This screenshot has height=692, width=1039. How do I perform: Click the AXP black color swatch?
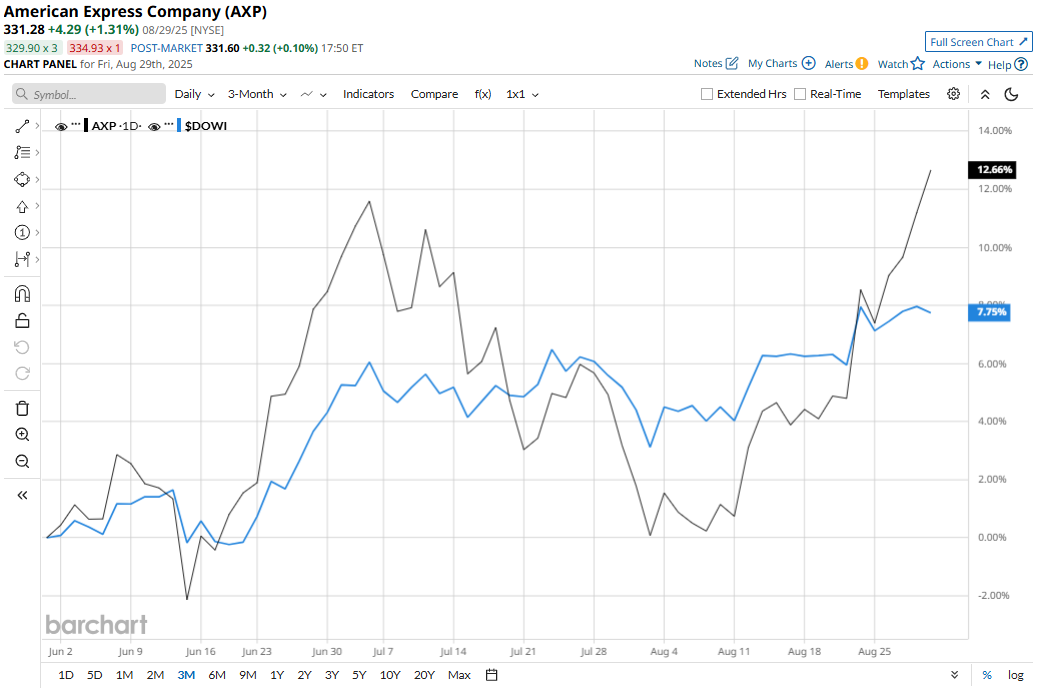[86, 126]
